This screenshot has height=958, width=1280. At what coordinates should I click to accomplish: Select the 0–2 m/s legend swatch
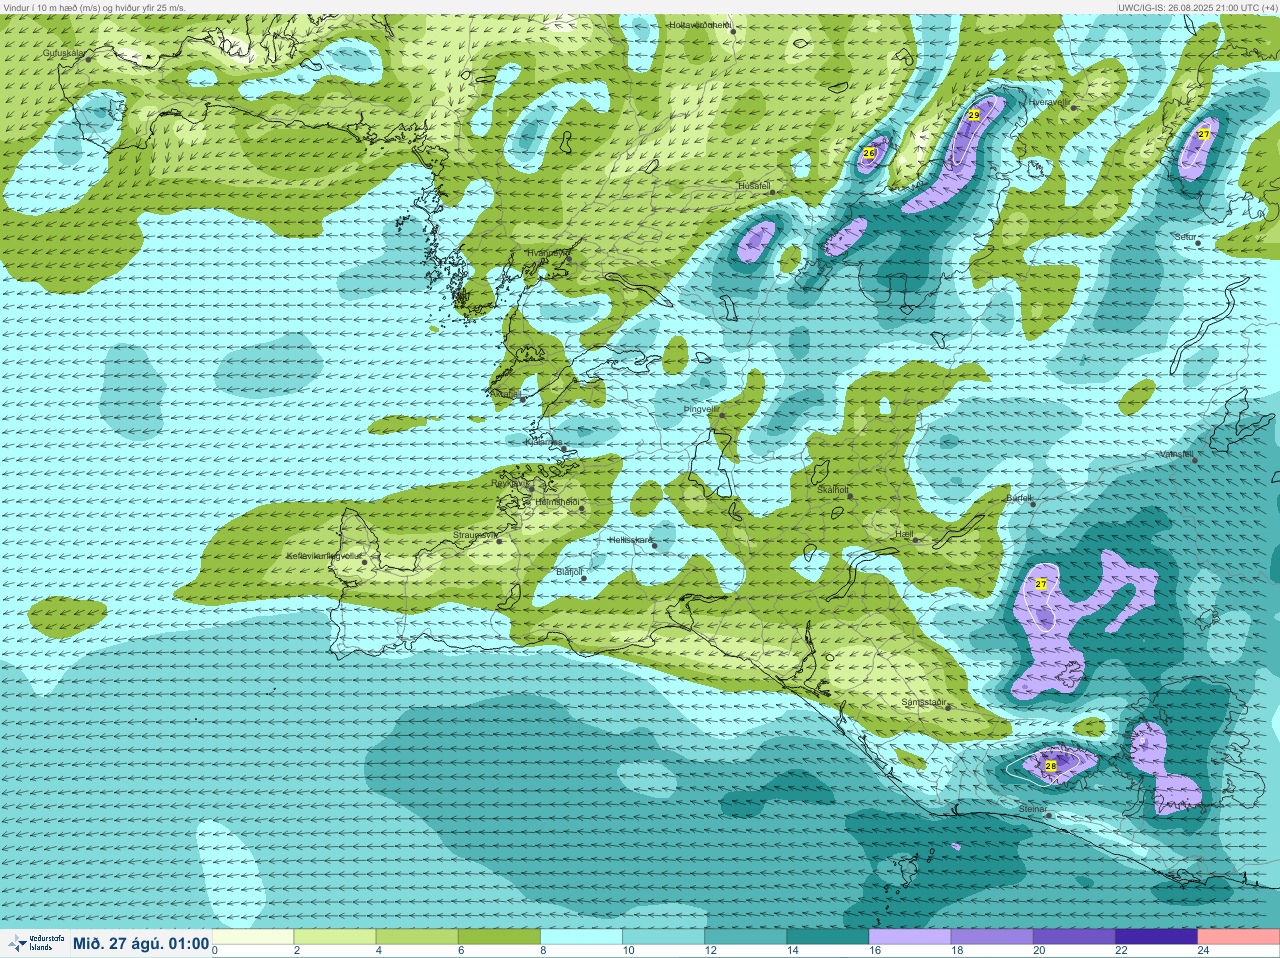253,937
